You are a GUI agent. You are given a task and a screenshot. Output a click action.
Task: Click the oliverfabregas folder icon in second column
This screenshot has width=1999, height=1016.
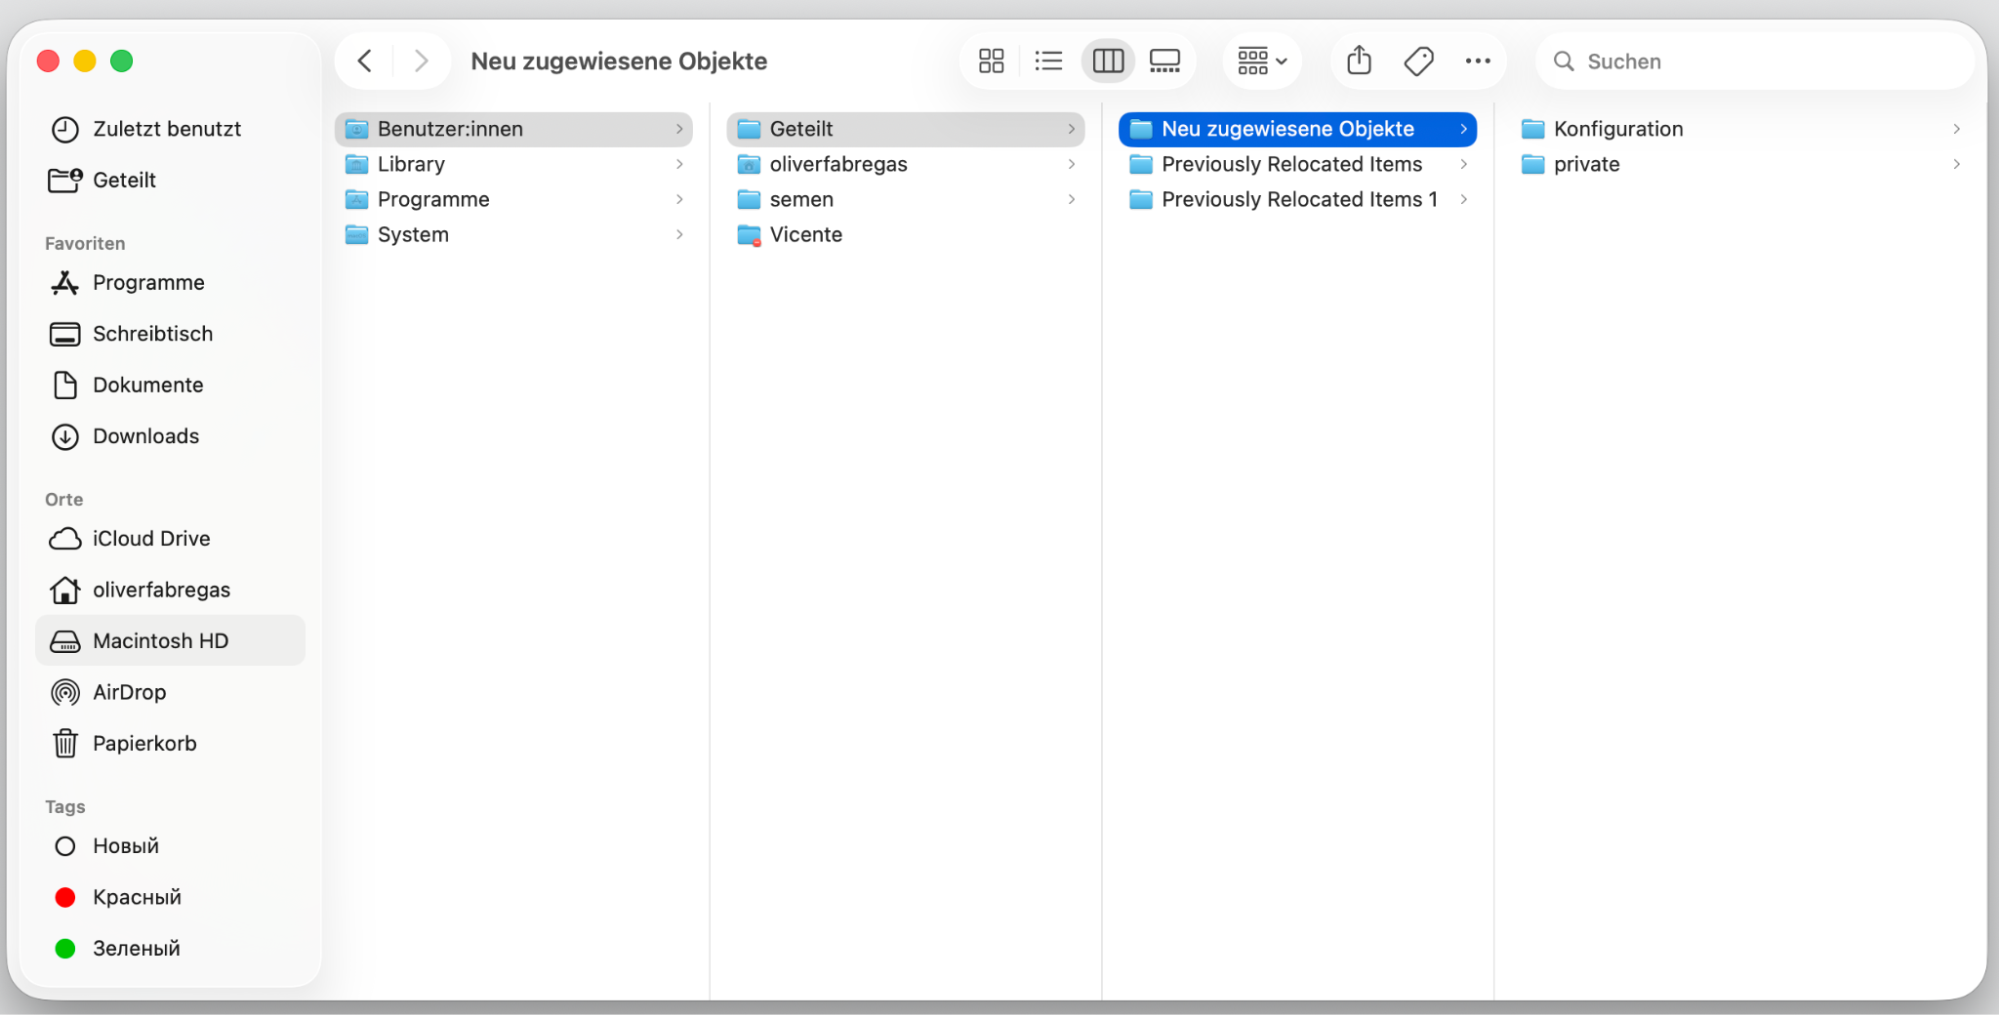click(x=749, y=164)
